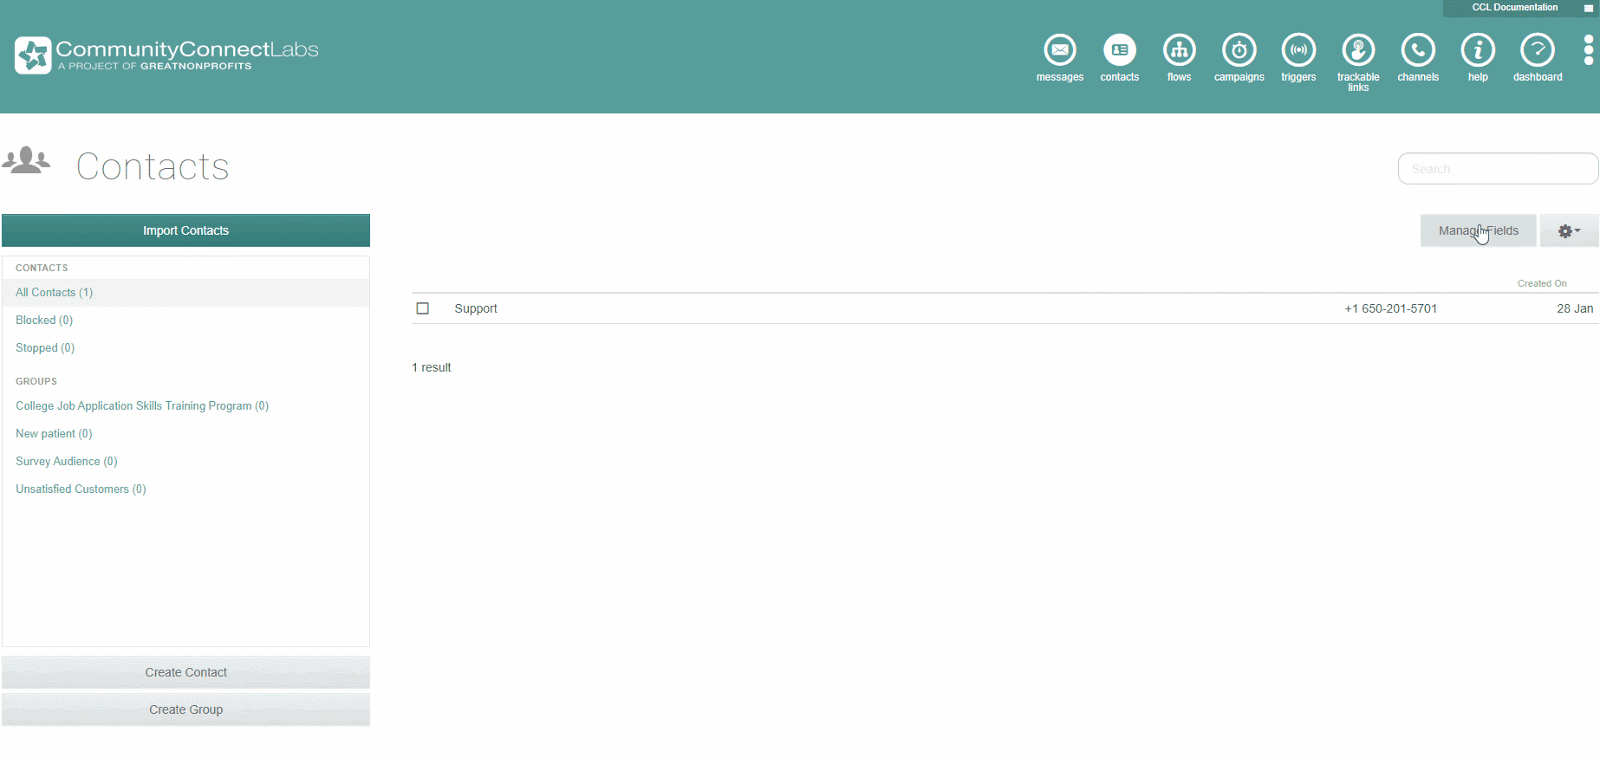Open College Job Application Skills Training Program group
Screen dimensions: 1600x758
tap(142, 406)
